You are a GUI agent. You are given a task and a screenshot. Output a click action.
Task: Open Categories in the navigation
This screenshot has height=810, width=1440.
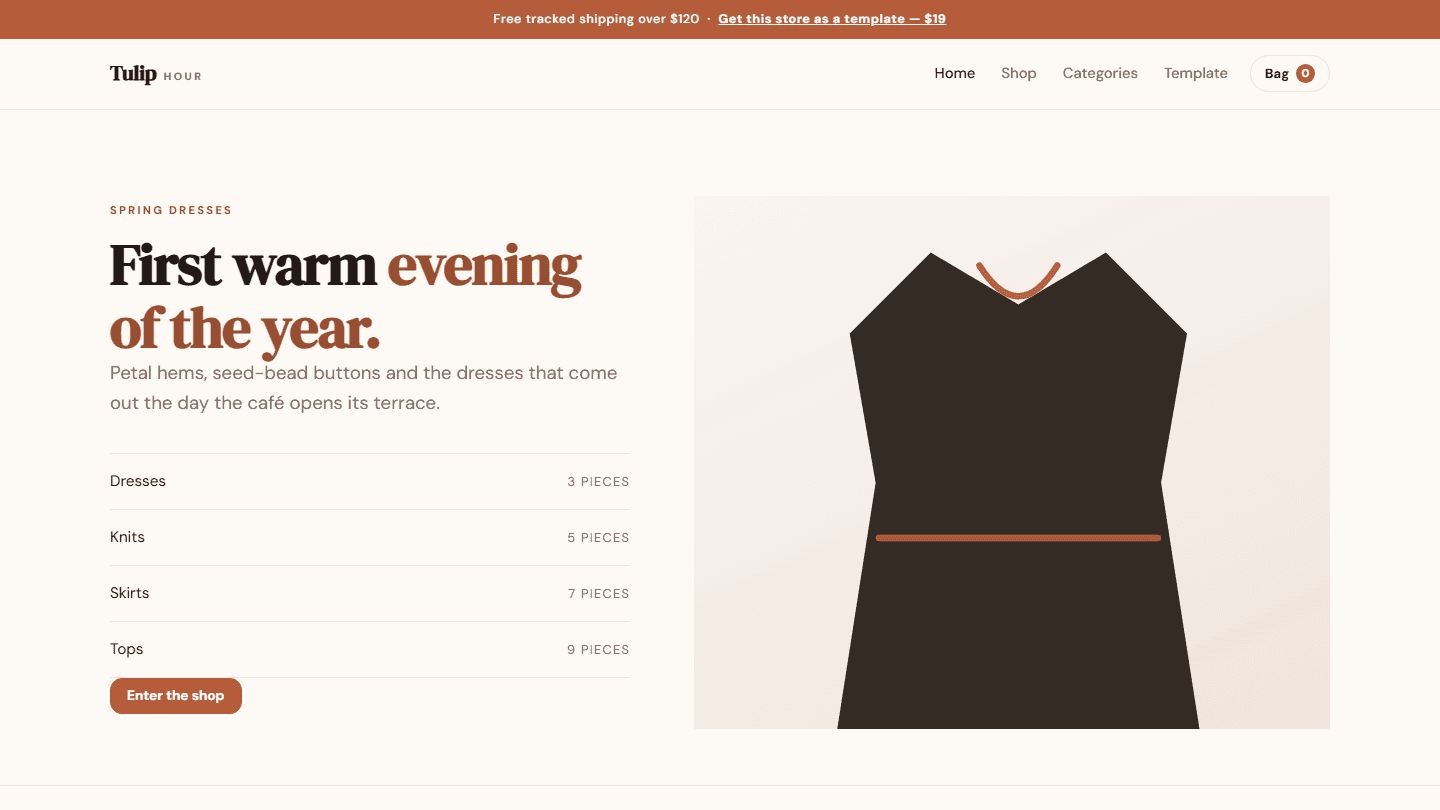1100,73
